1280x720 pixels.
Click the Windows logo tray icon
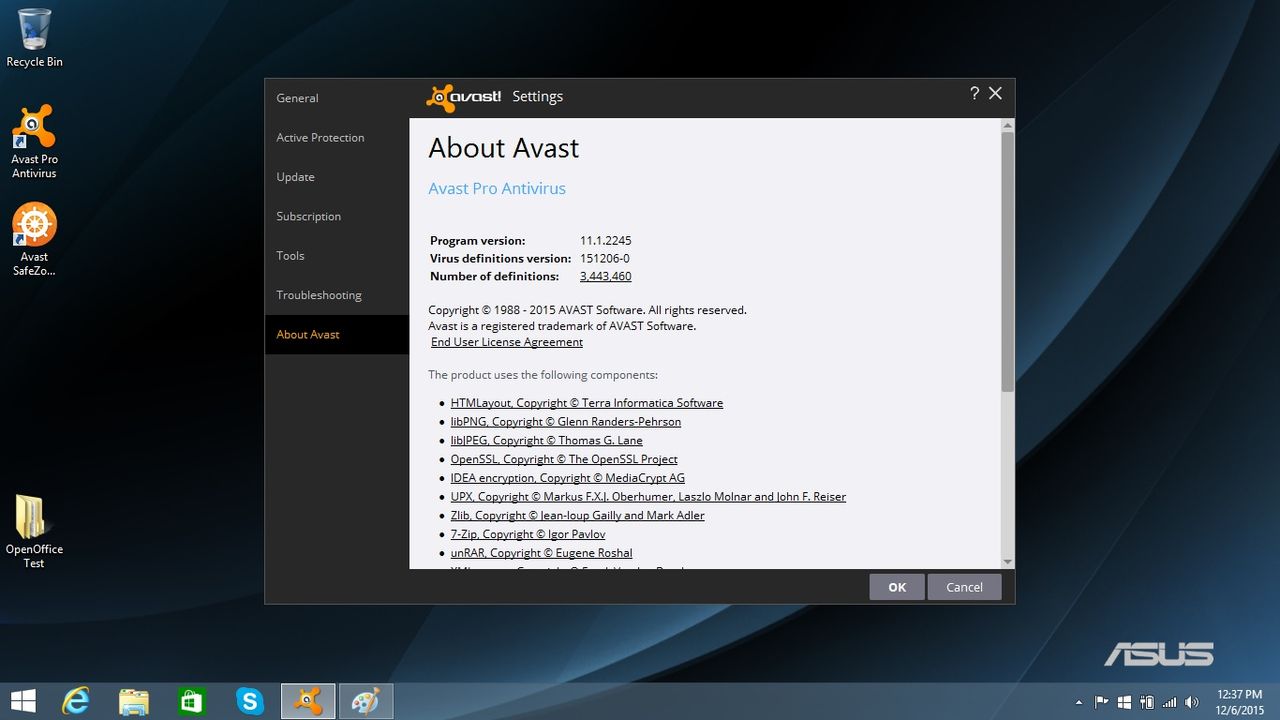[x=1124, y=702]
